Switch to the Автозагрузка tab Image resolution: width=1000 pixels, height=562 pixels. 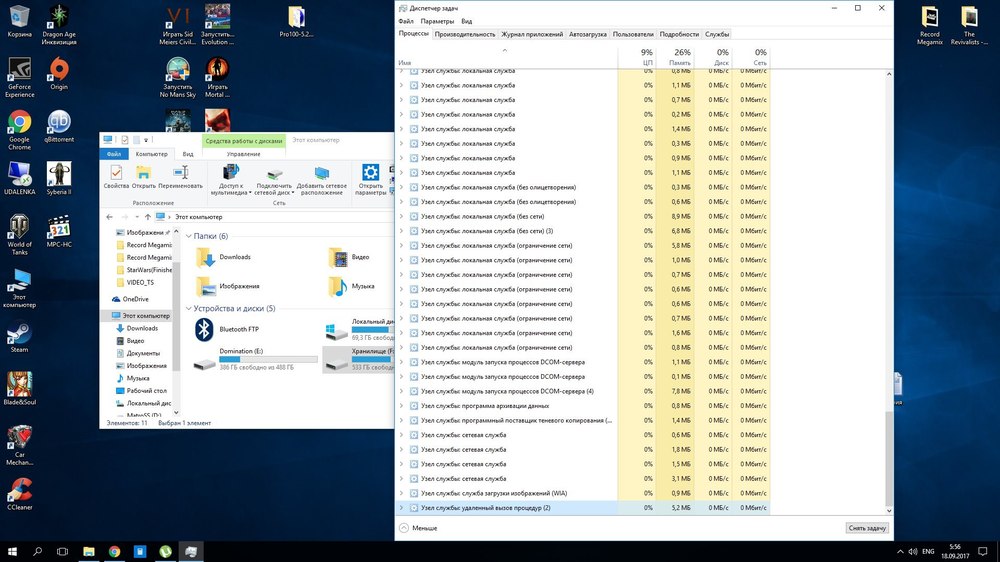point(587,34)
